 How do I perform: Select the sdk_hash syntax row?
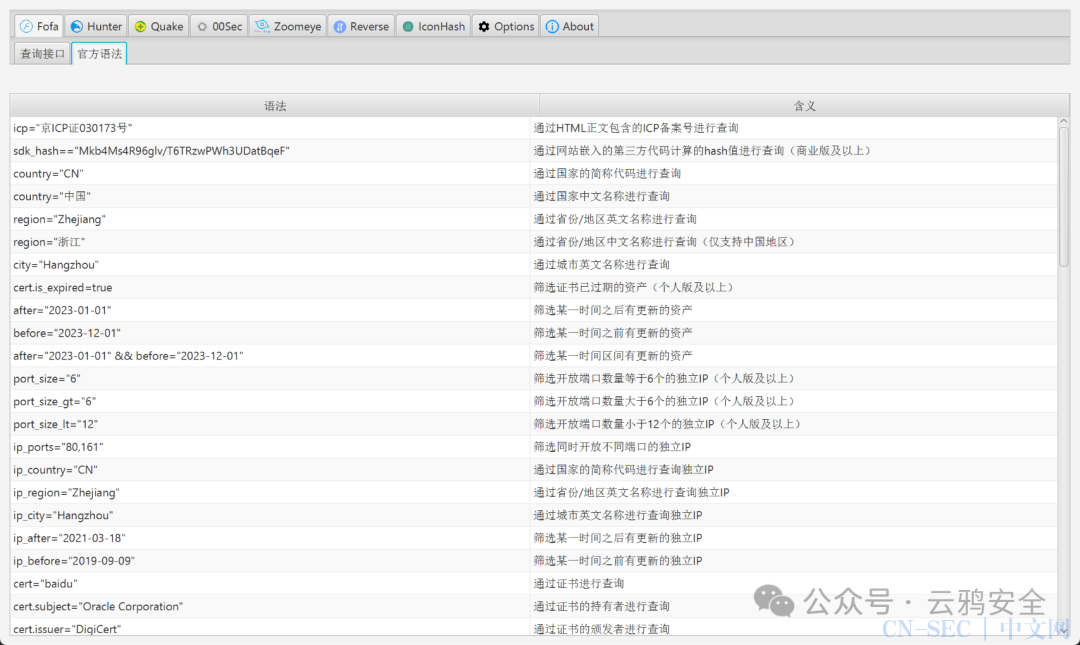click(x=534, y=151)
